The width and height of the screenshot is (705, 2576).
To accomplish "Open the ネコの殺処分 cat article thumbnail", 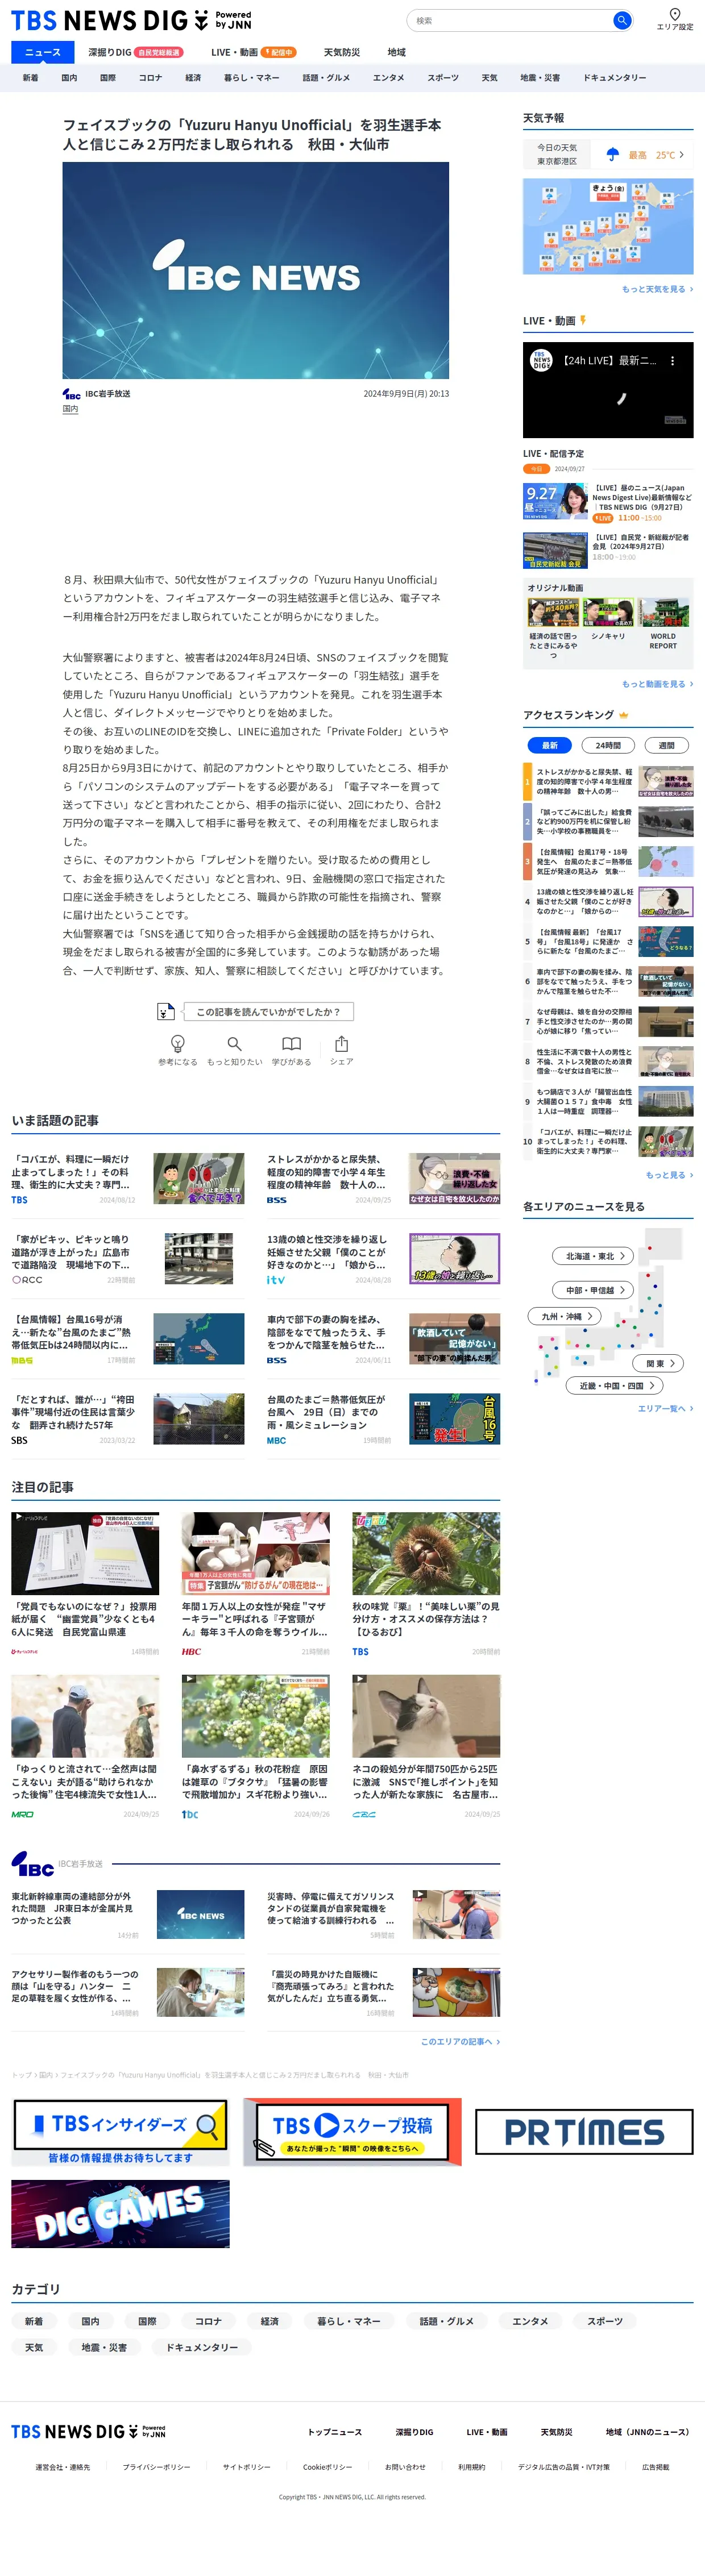I will click(x=426, y=1715).
